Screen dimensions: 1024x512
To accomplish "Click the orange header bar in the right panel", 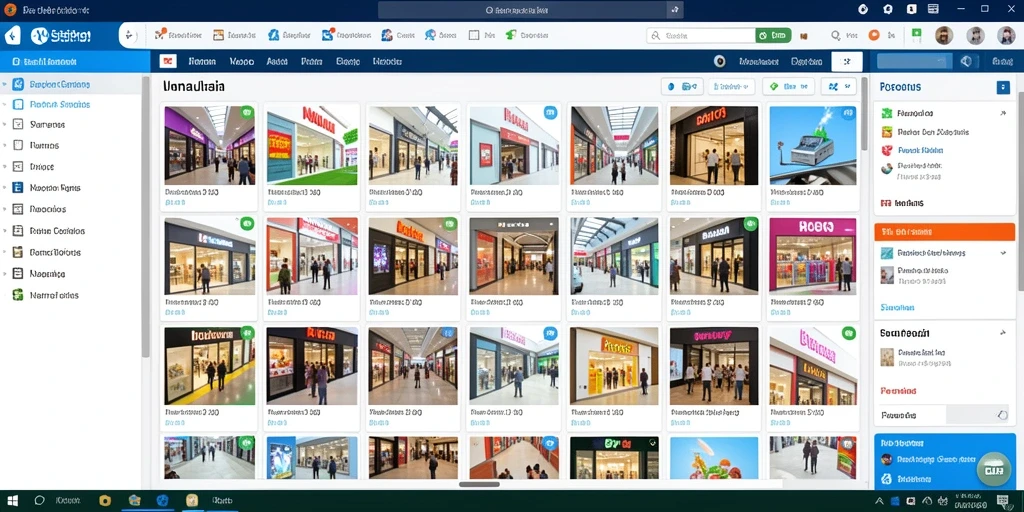I will [944, 232].
